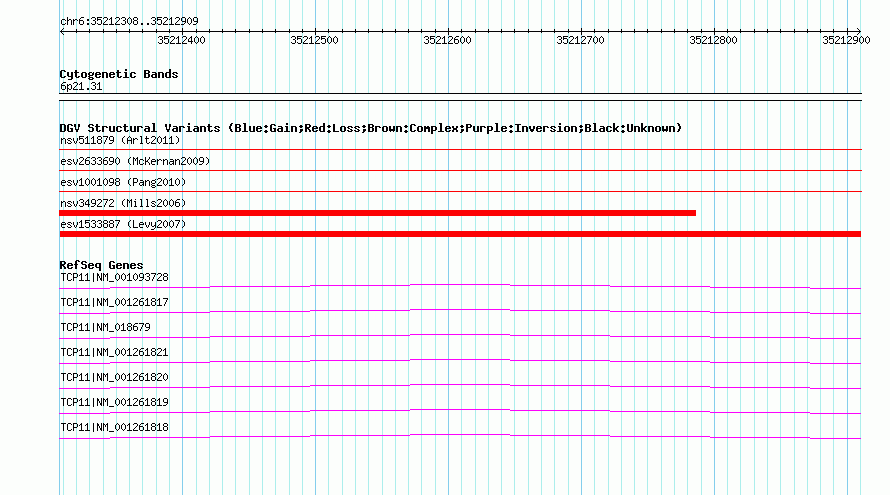Open transcript TCP11|NM_001261818
Viewport: 890px width, 495px height.
click(x=115, y=427)
